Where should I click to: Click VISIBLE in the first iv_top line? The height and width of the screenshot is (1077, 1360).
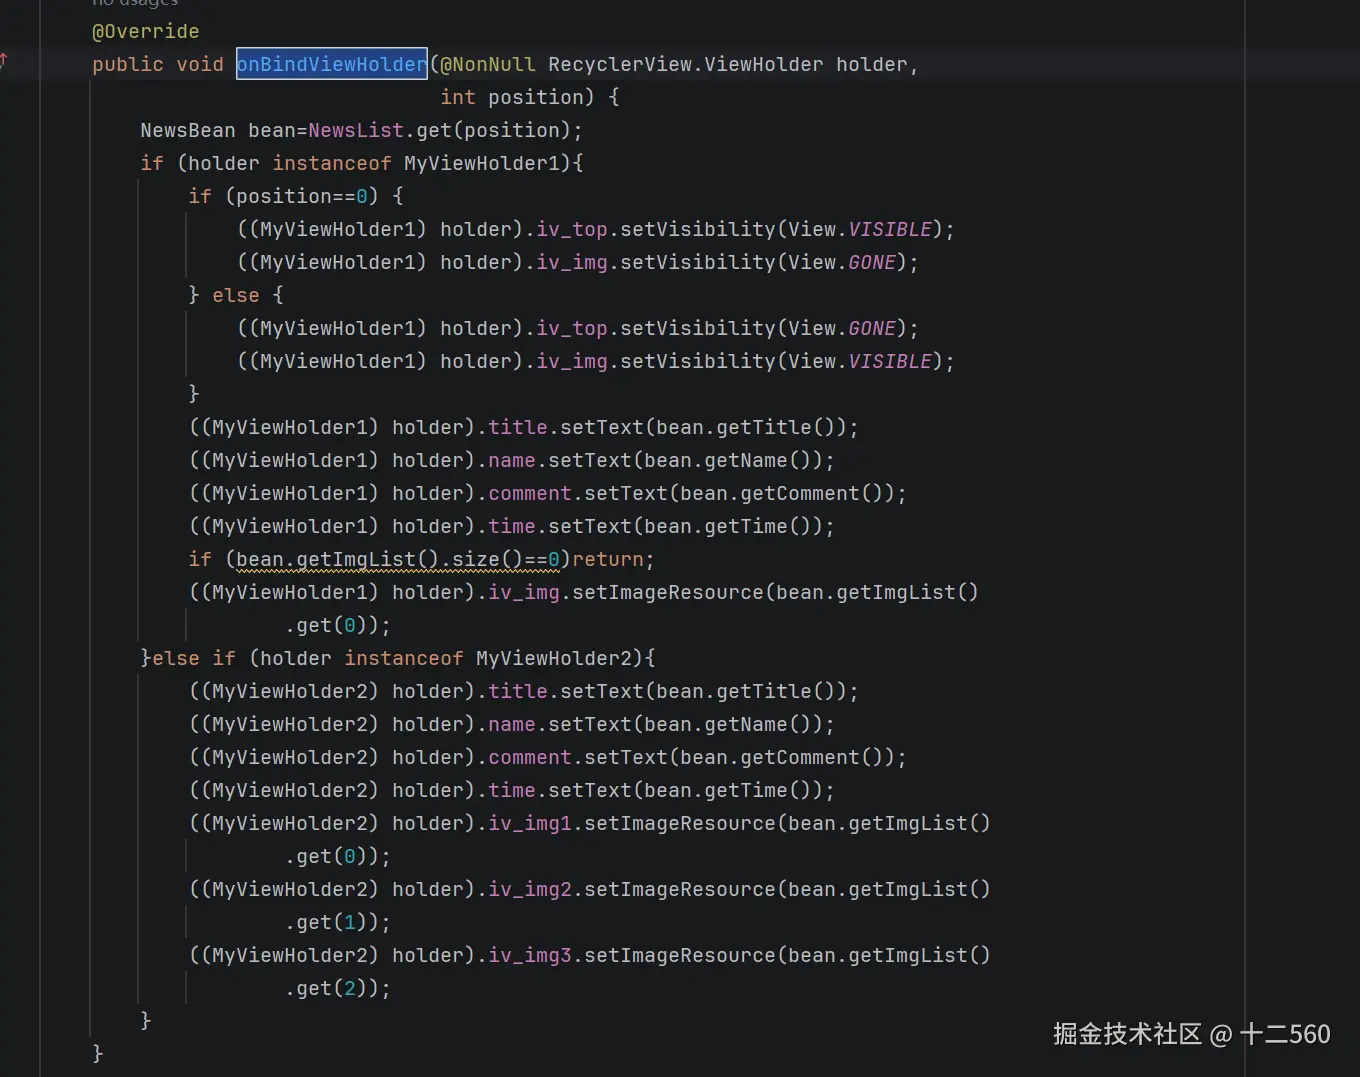[x=890, y=229]
